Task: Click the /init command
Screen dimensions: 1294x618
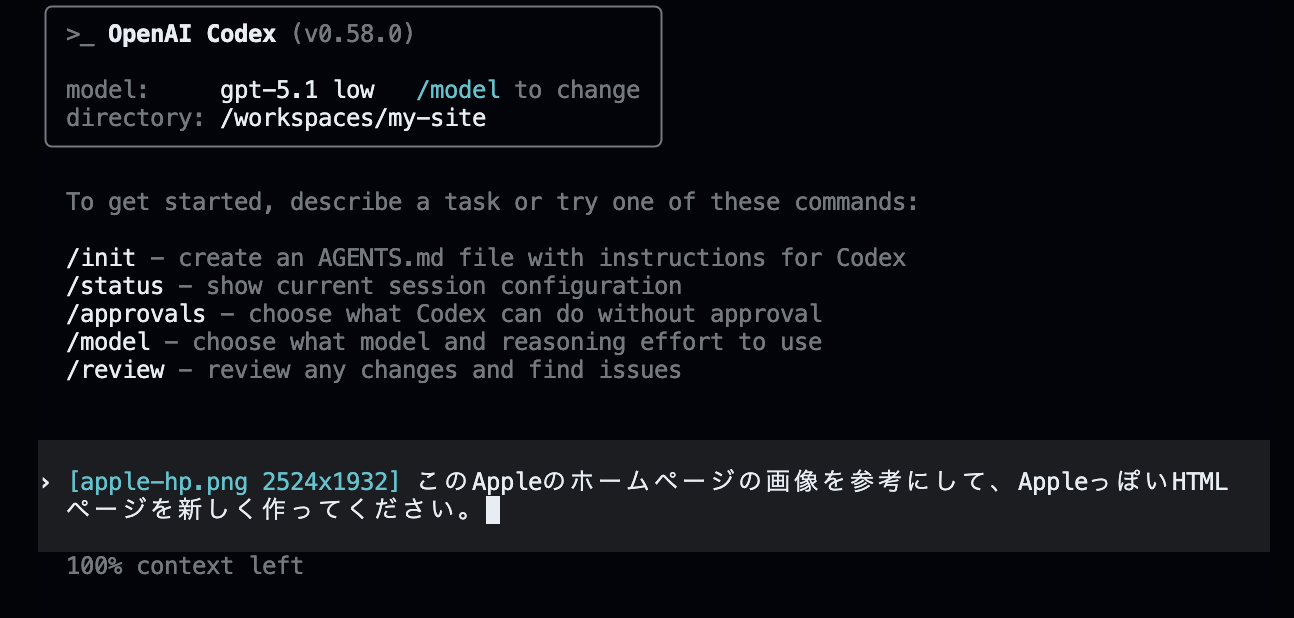Action: (101, 258)
